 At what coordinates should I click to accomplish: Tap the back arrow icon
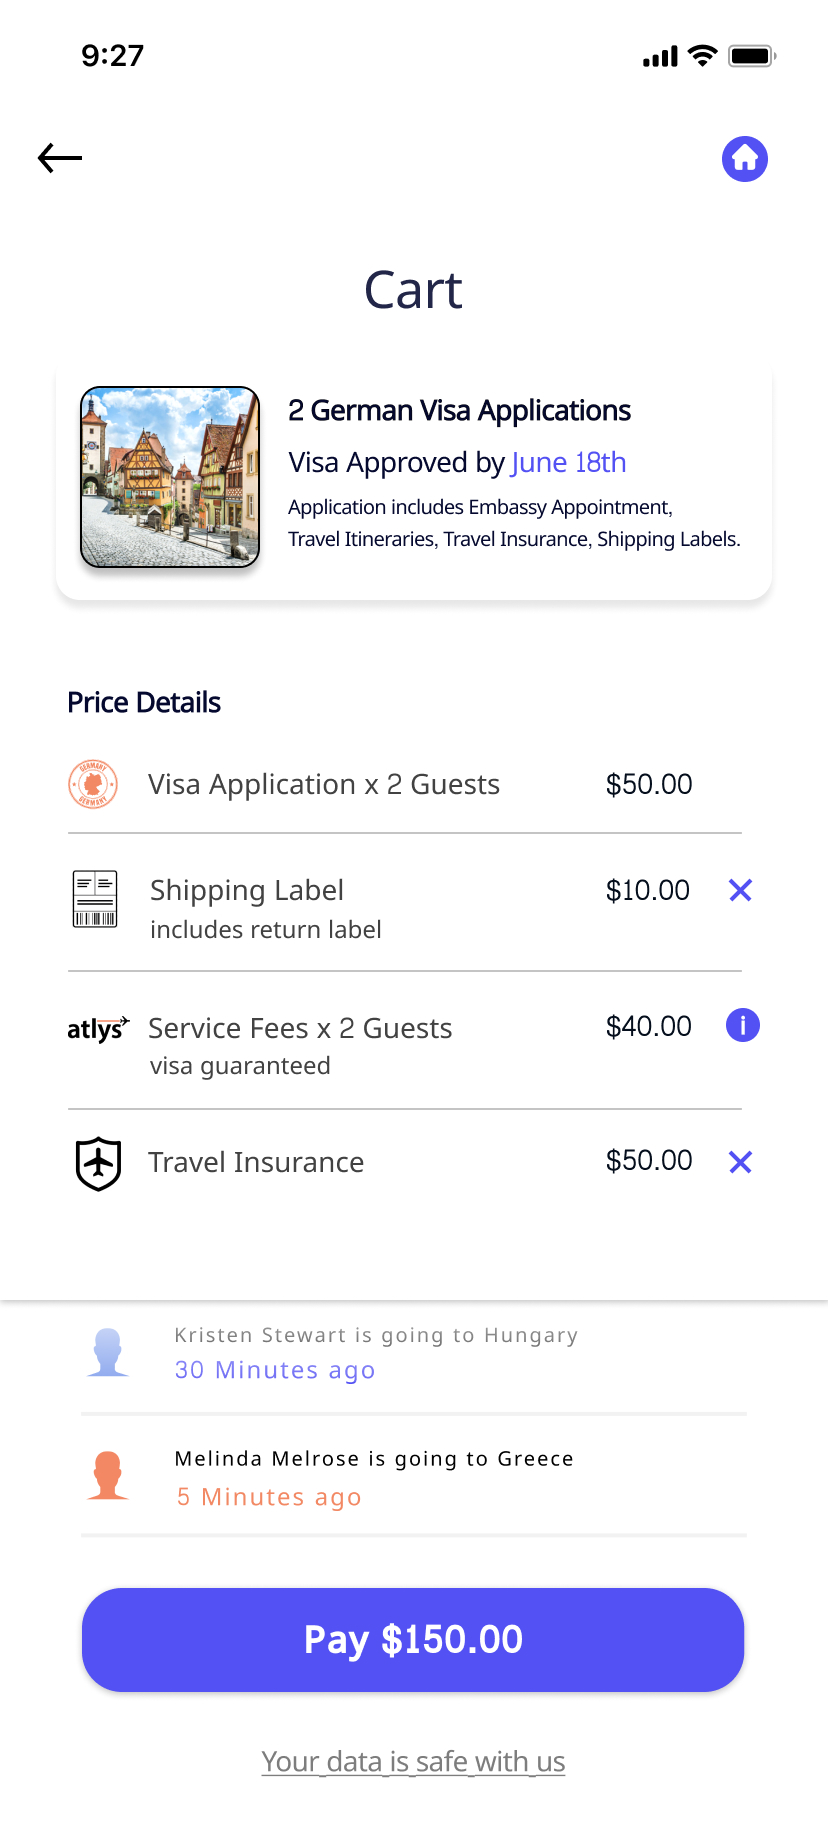coord(60,158)
